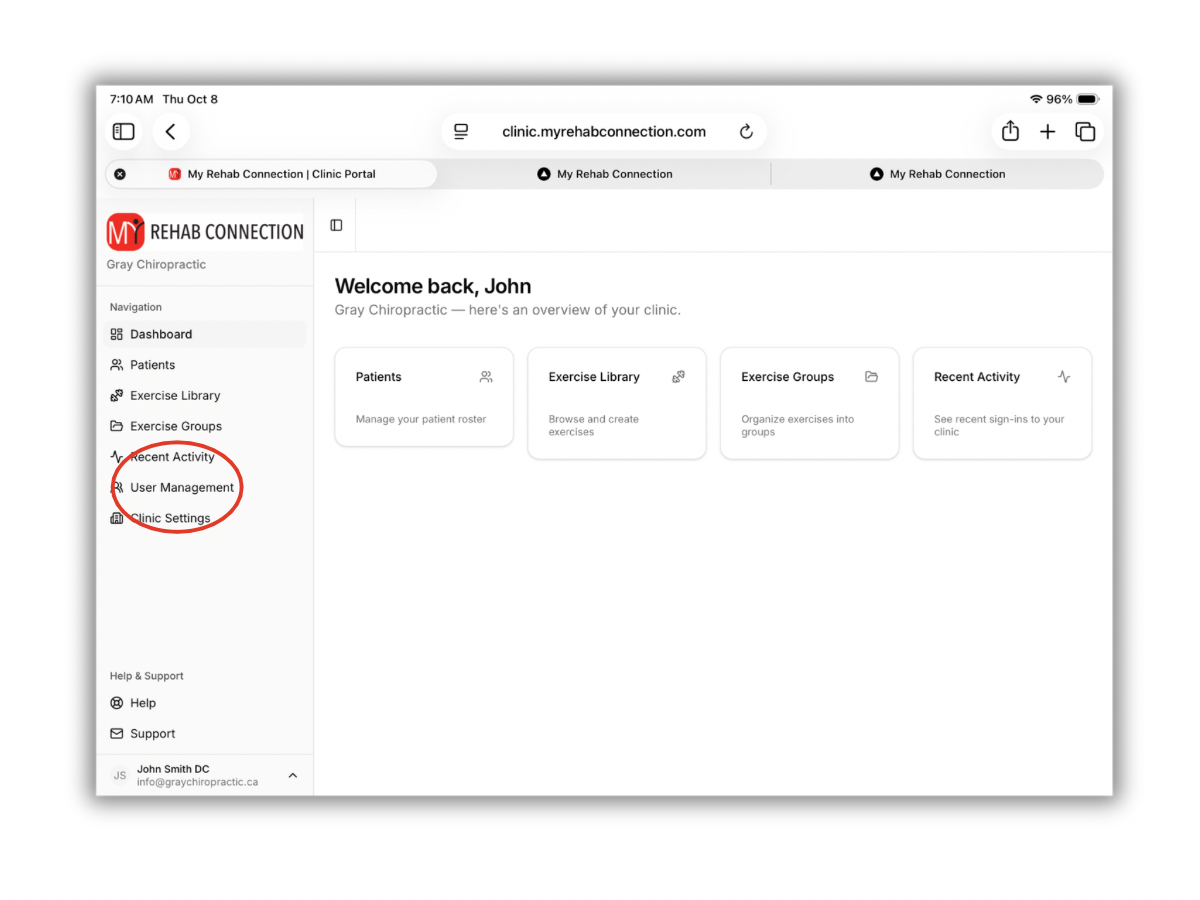Check the Wi-Fi icon in status bar

pos(1035,99)
